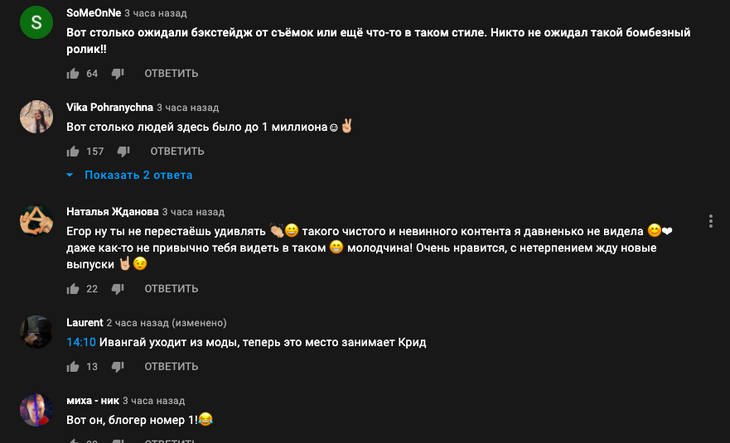This screenshot has height=443, width=730.
Task: Expand 'Показать 2 ответа' replies
Action: coord(138,175)
